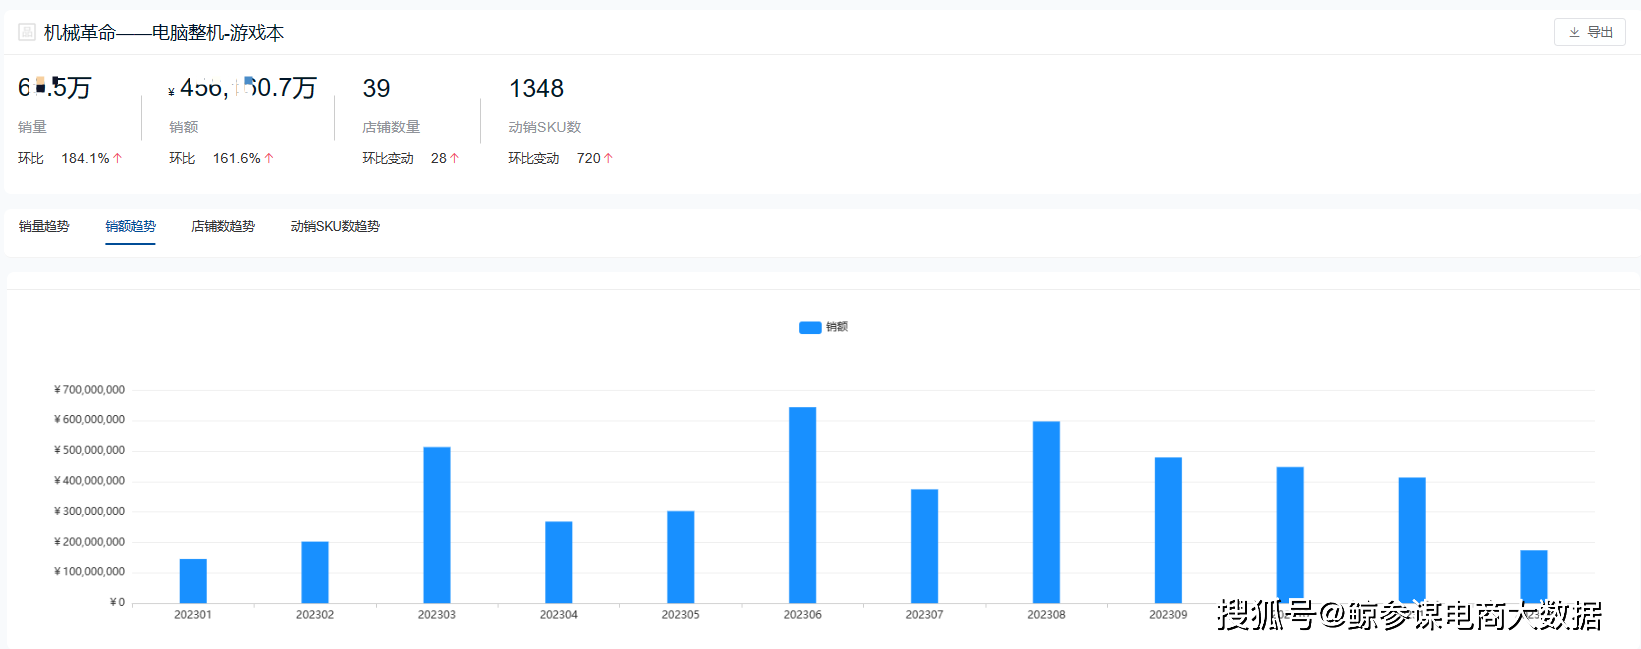Screen dimensions: 1641x649
Task: Click the 环比变动 28 figure
Action: tap(439, 158)
